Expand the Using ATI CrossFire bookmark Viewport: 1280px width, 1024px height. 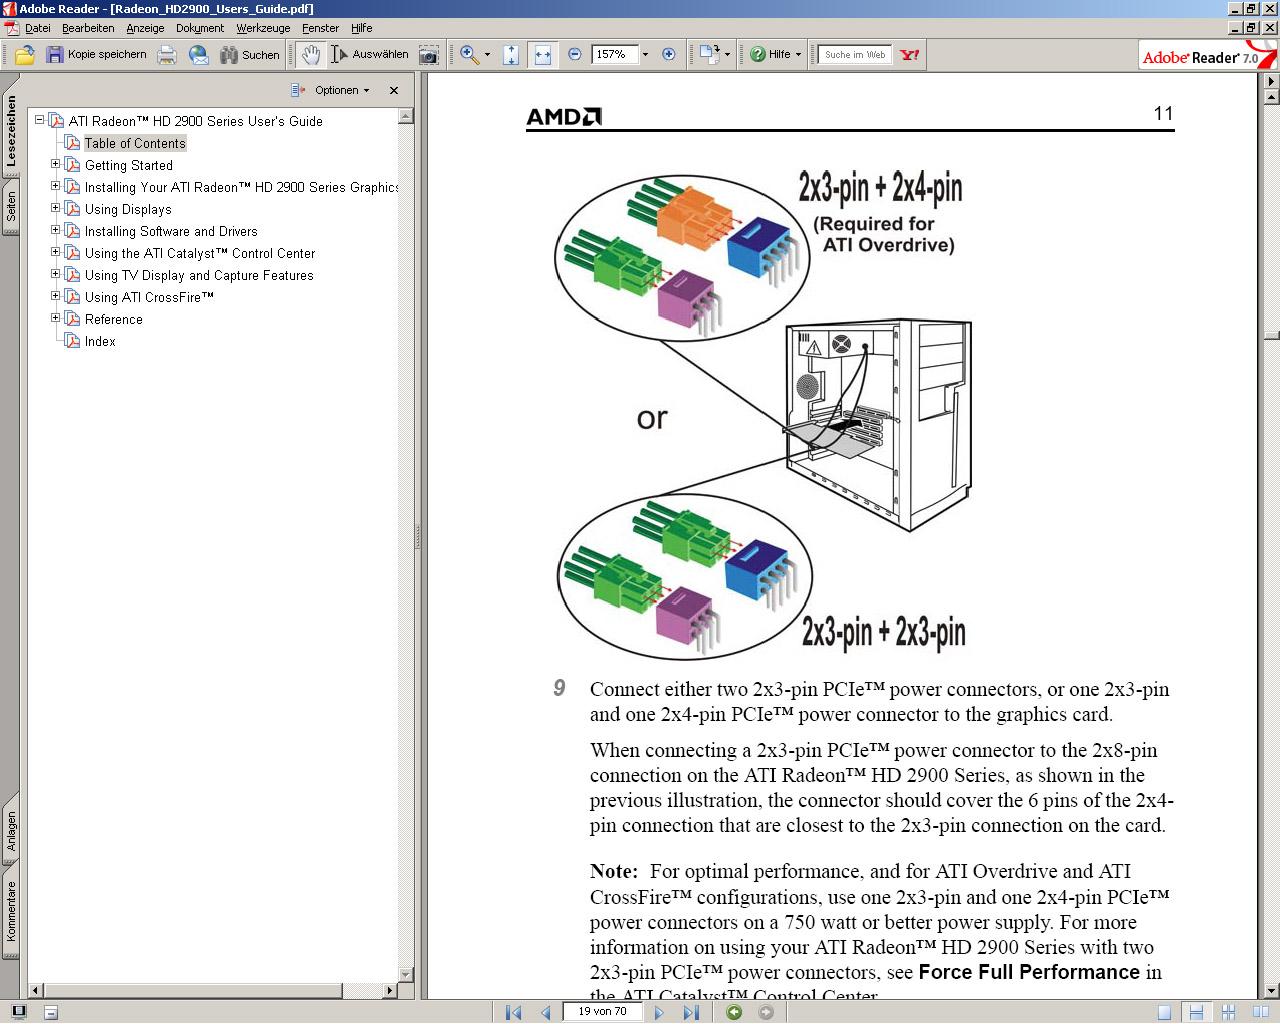(56, 296)
